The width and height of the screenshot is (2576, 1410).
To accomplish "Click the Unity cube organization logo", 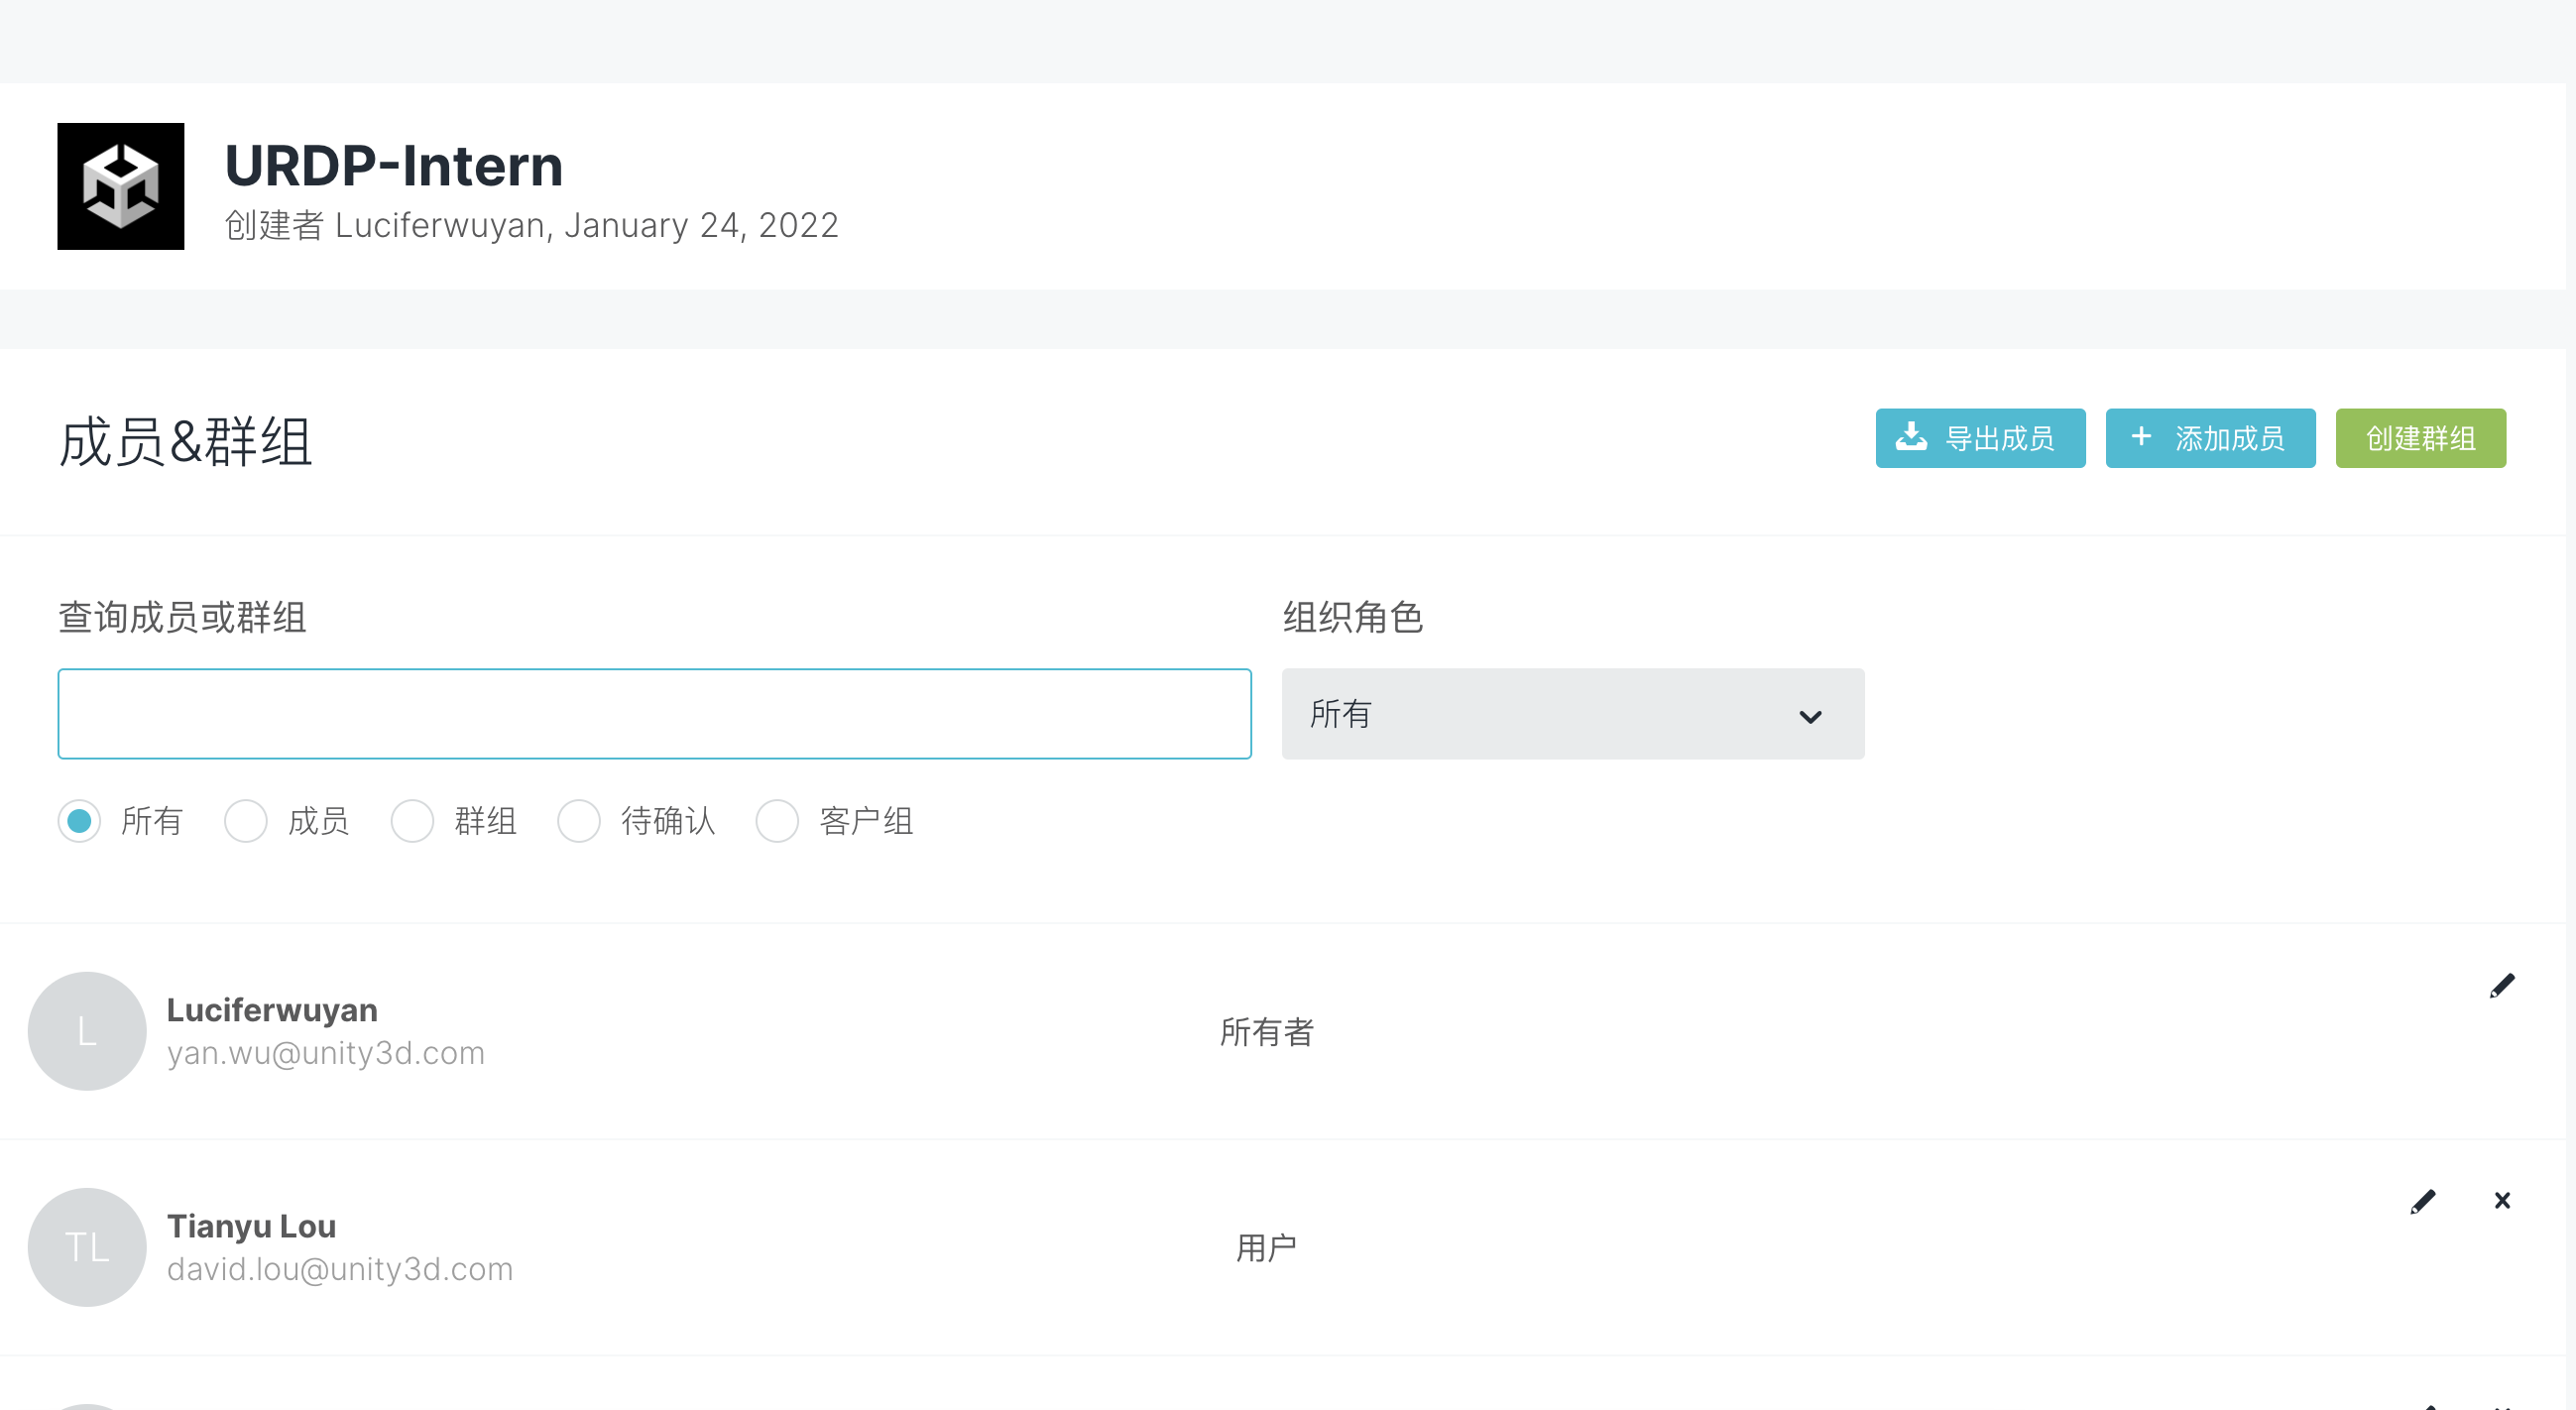I will (x=120, y=186).
